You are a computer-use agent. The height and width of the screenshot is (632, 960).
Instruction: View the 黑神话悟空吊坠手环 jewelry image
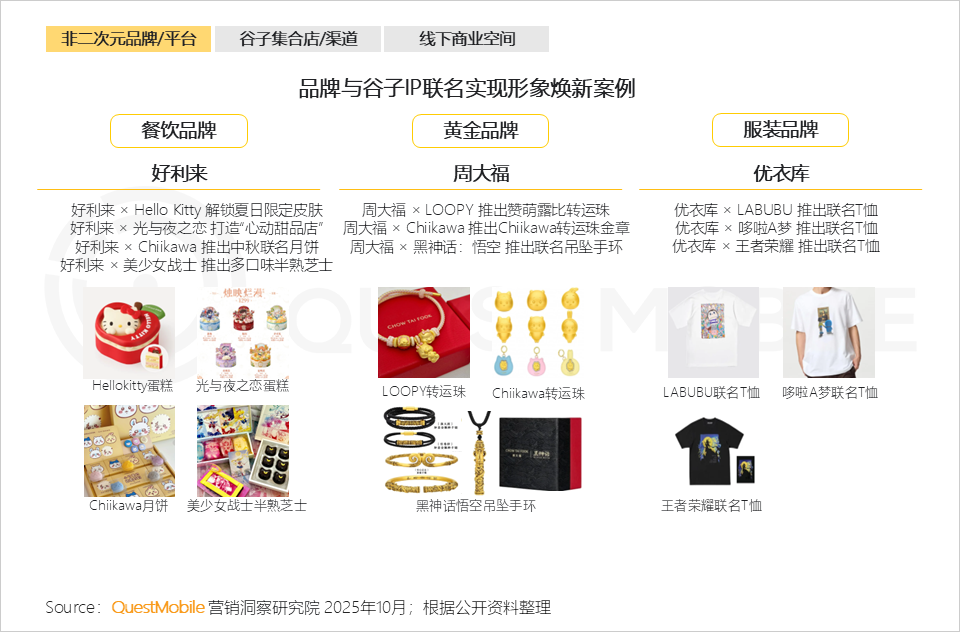point(482,451)
